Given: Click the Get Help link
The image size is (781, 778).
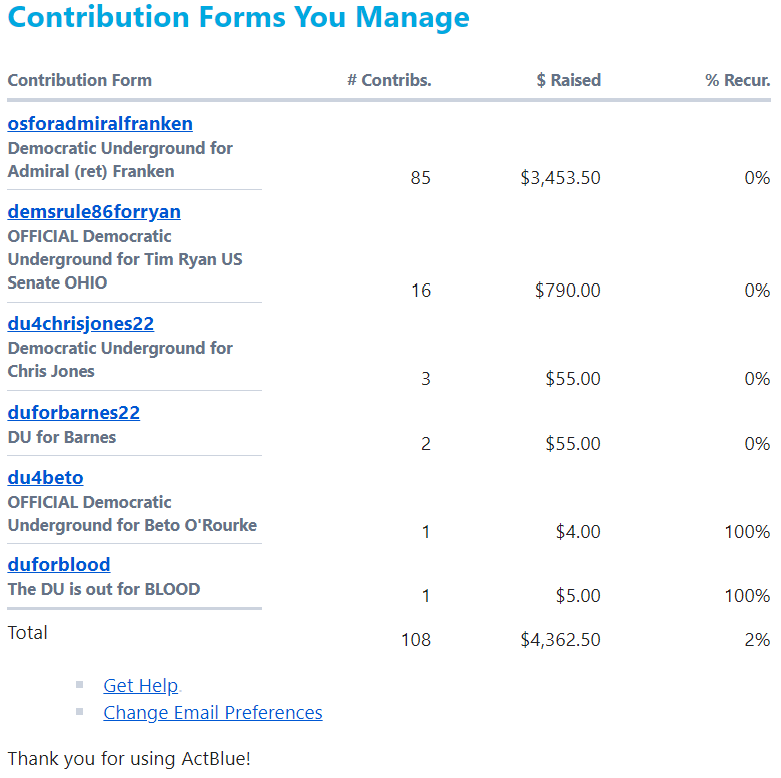Looking at the screenshot, I should tap(140, 686).
